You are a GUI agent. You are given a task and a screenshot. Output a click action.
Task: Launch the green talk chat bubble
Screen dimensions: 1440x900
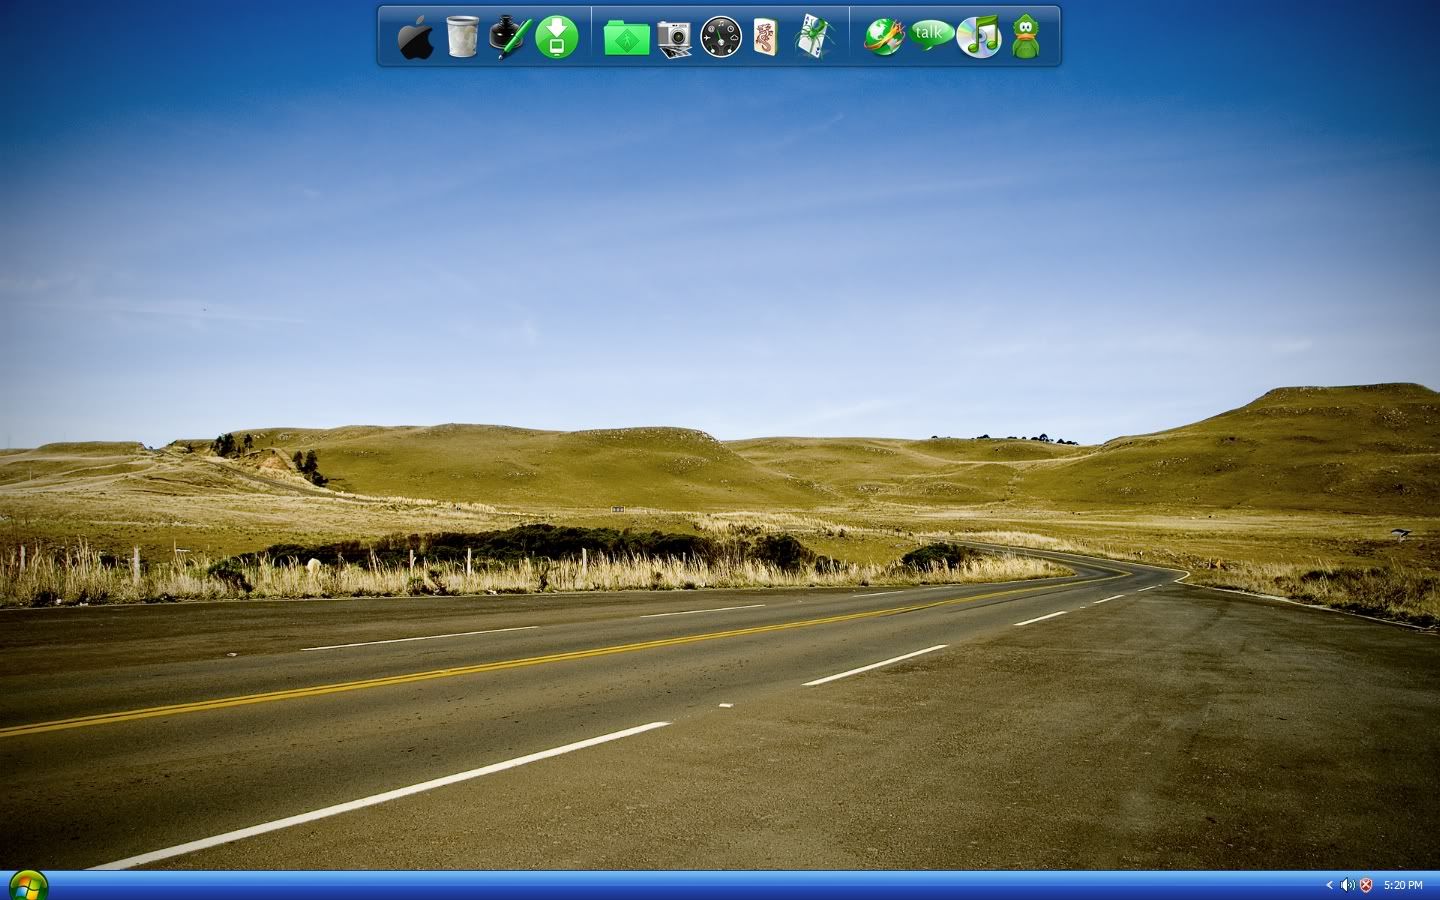[931, 35]
